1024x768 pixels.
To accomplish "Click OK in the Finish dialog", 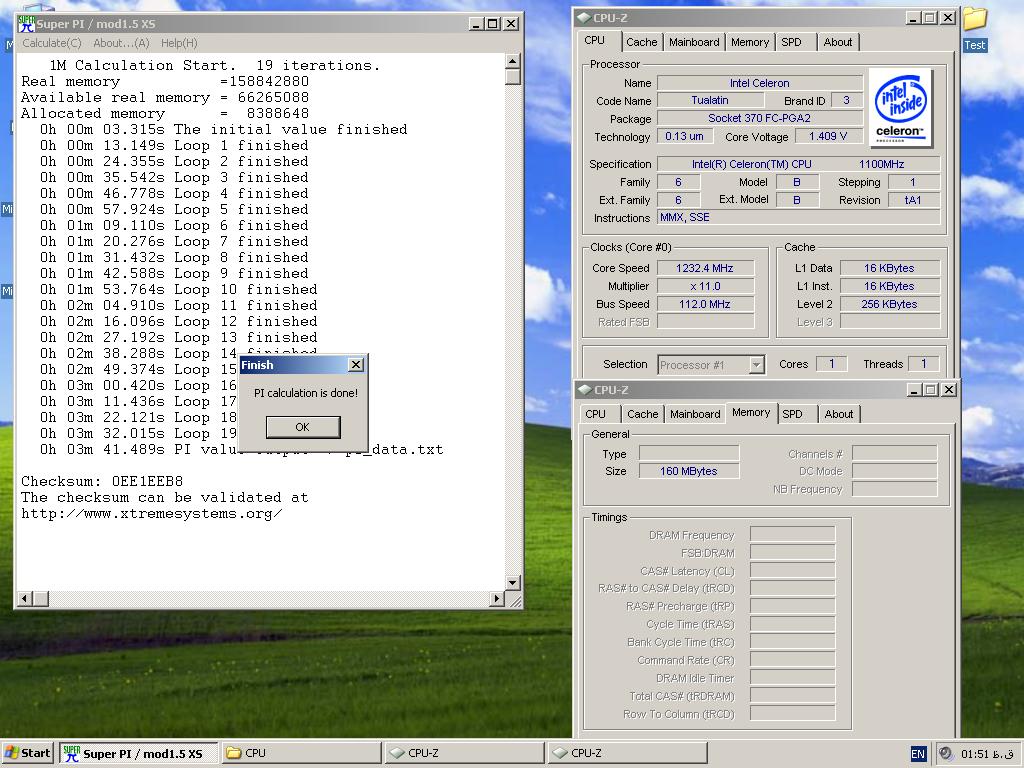I will click(x=303, y=427).
